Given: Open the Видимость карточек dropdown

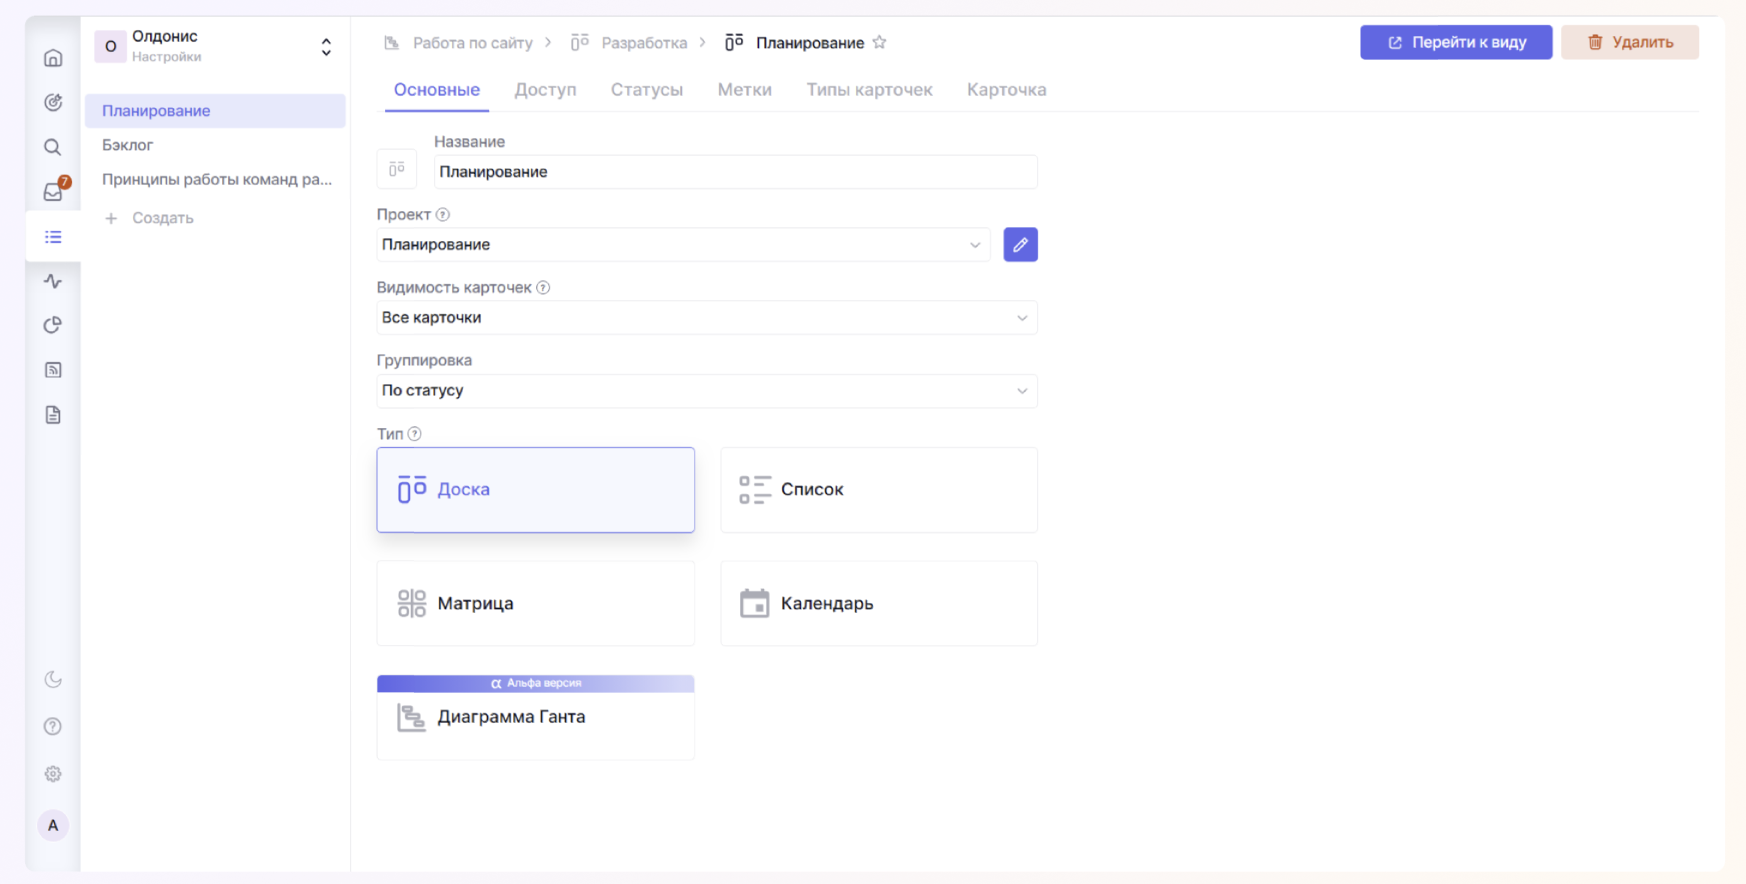Looking at the screenshot, I should pyautogui.click(x=706, y=318).
